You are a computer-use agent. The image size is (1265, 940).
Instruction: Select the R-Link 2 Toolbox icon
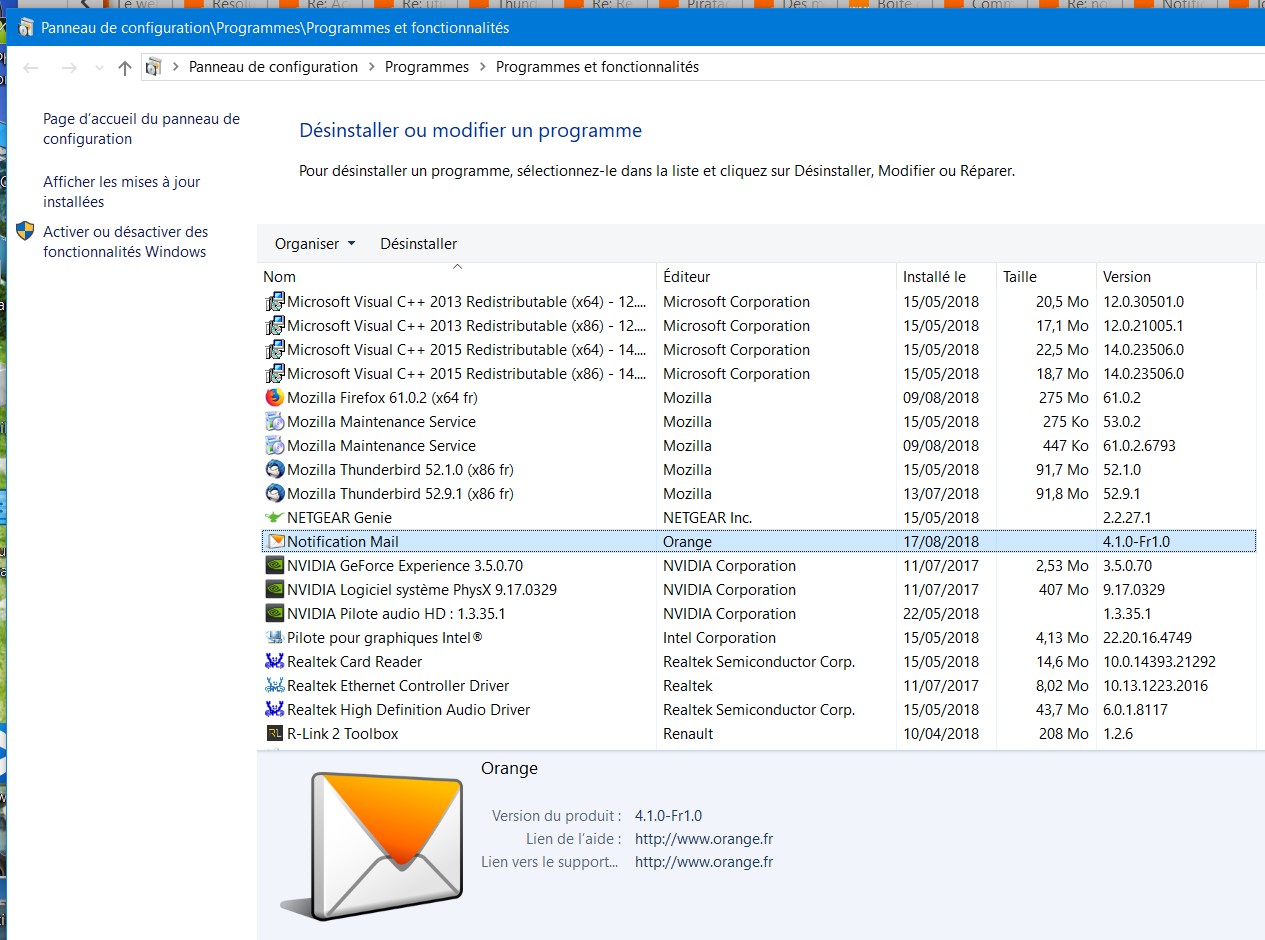(274, 734)
